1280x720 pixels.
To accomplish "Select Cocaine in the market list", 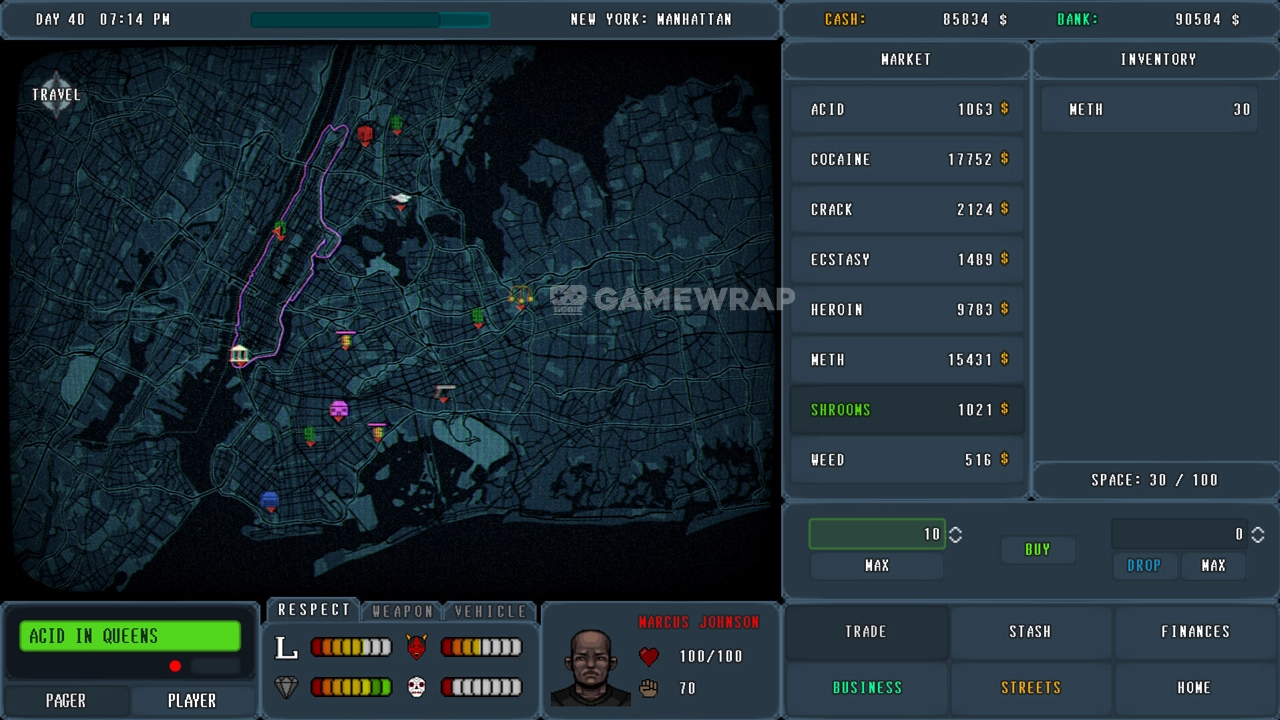I will (907, 159).
